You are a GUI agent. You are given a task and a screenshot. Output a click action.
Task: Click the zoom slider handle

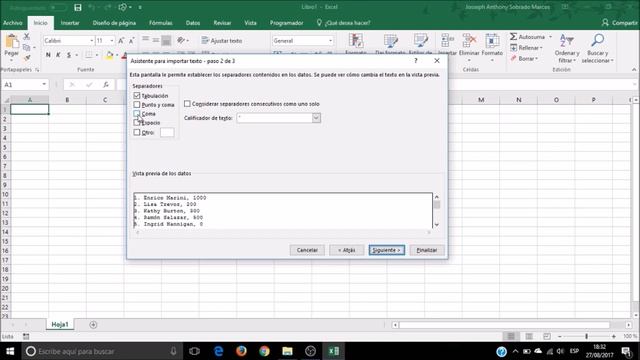(x=586, y=336)
